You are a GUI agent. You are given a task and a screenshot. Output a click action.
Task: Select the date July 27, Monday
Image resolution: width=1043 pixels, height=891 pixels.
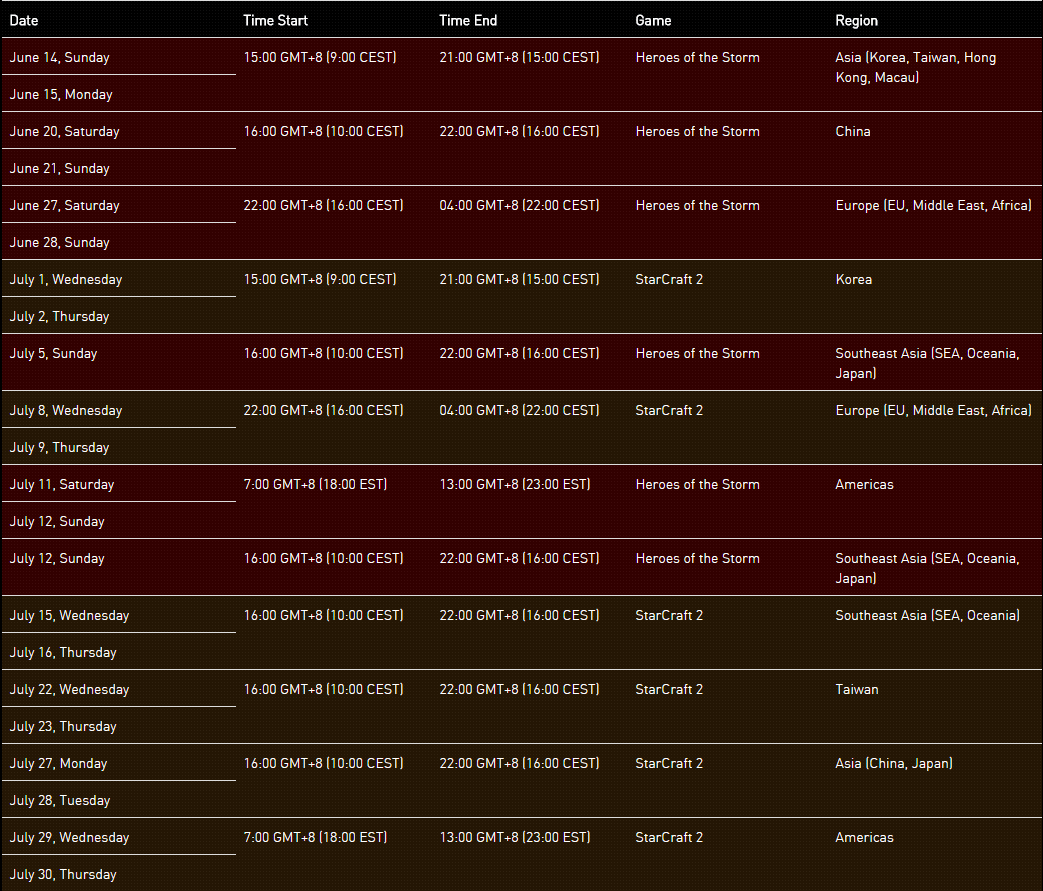pyautogui.click(x=58, y=763)
